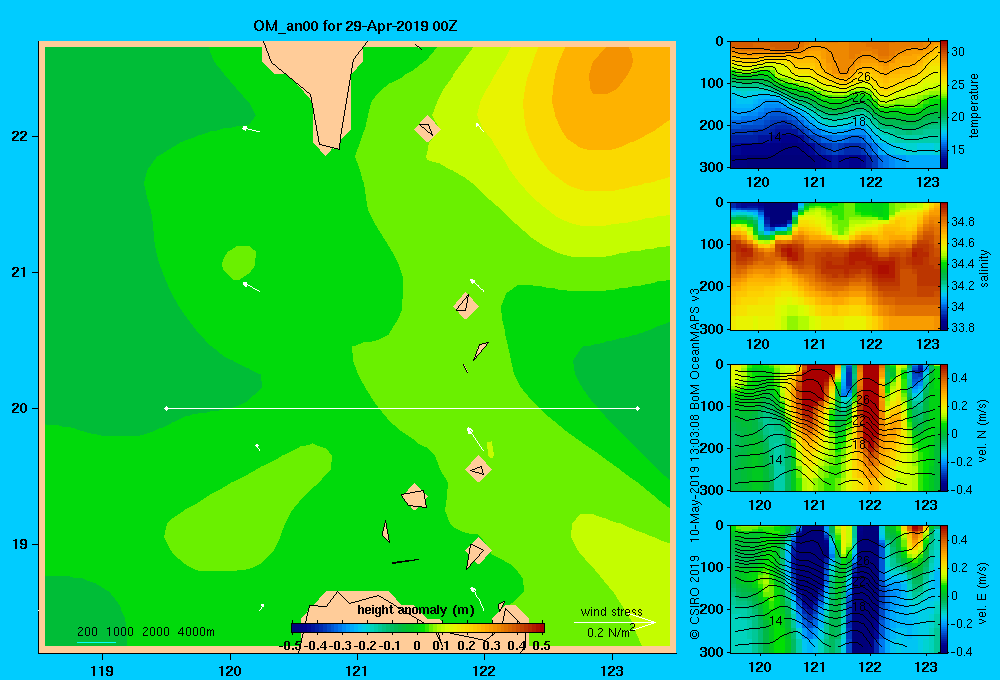Viewport: 1000px width, 680px height.
Task: Click the 'vel. E (m/s)' axis label
Action: [983, 592]
